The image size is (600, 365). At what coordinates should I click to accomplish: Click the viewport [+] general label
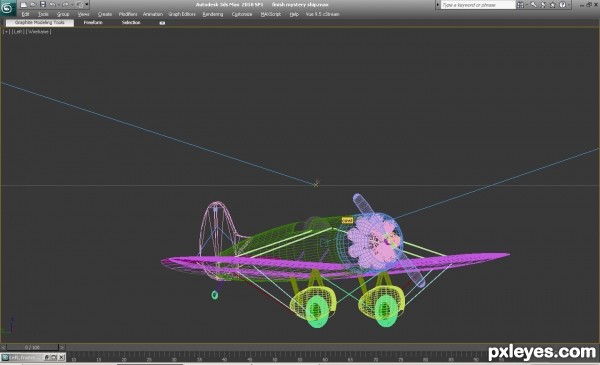(7, 32)
